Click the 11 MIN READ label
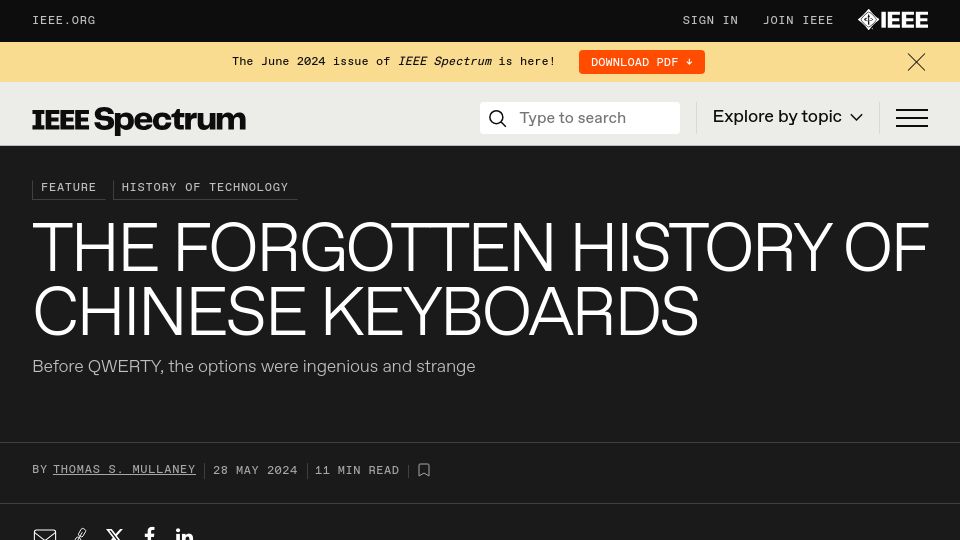 tap(357, 470)
